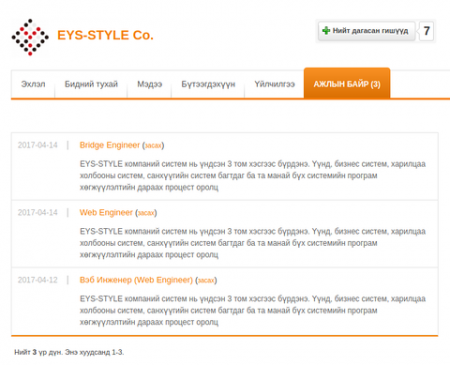Click the green plus follow icon
Image resolution: width=450 pixels, height=365 pixels.
click(326, 31)
